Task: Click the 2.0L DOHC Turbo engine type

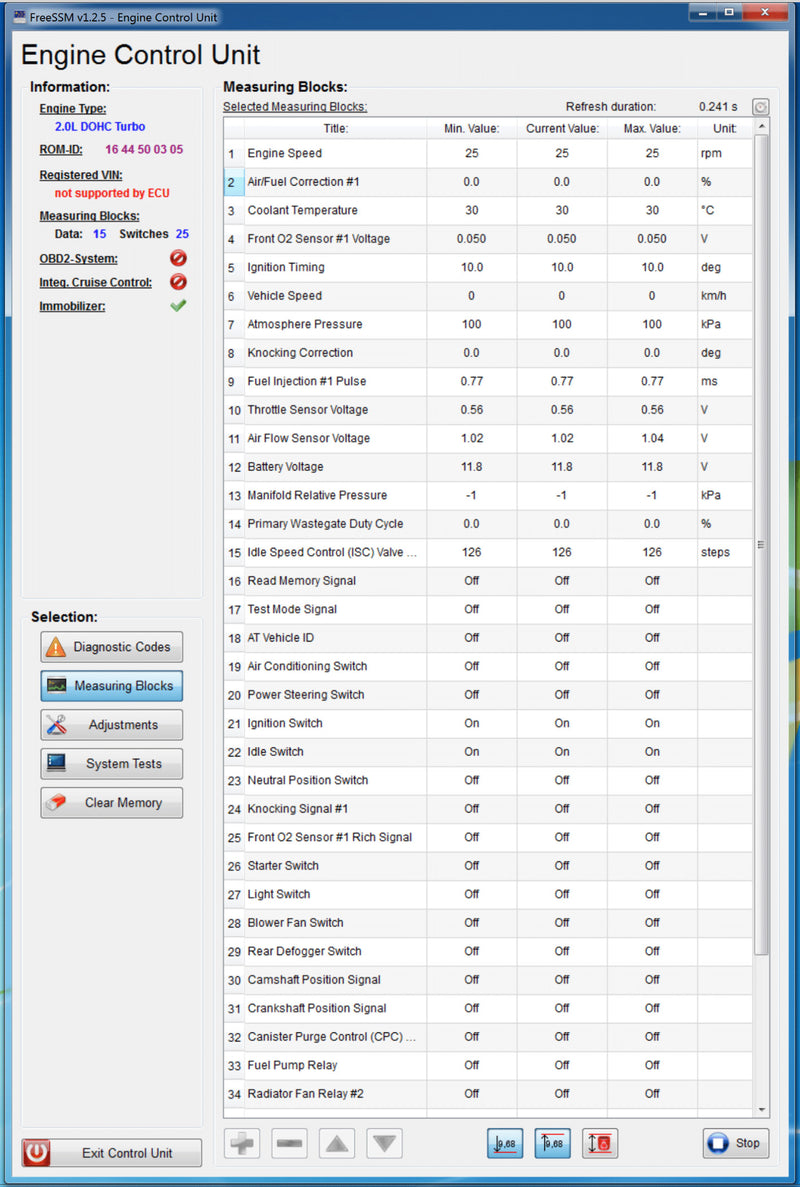Action: coord(100,126)
